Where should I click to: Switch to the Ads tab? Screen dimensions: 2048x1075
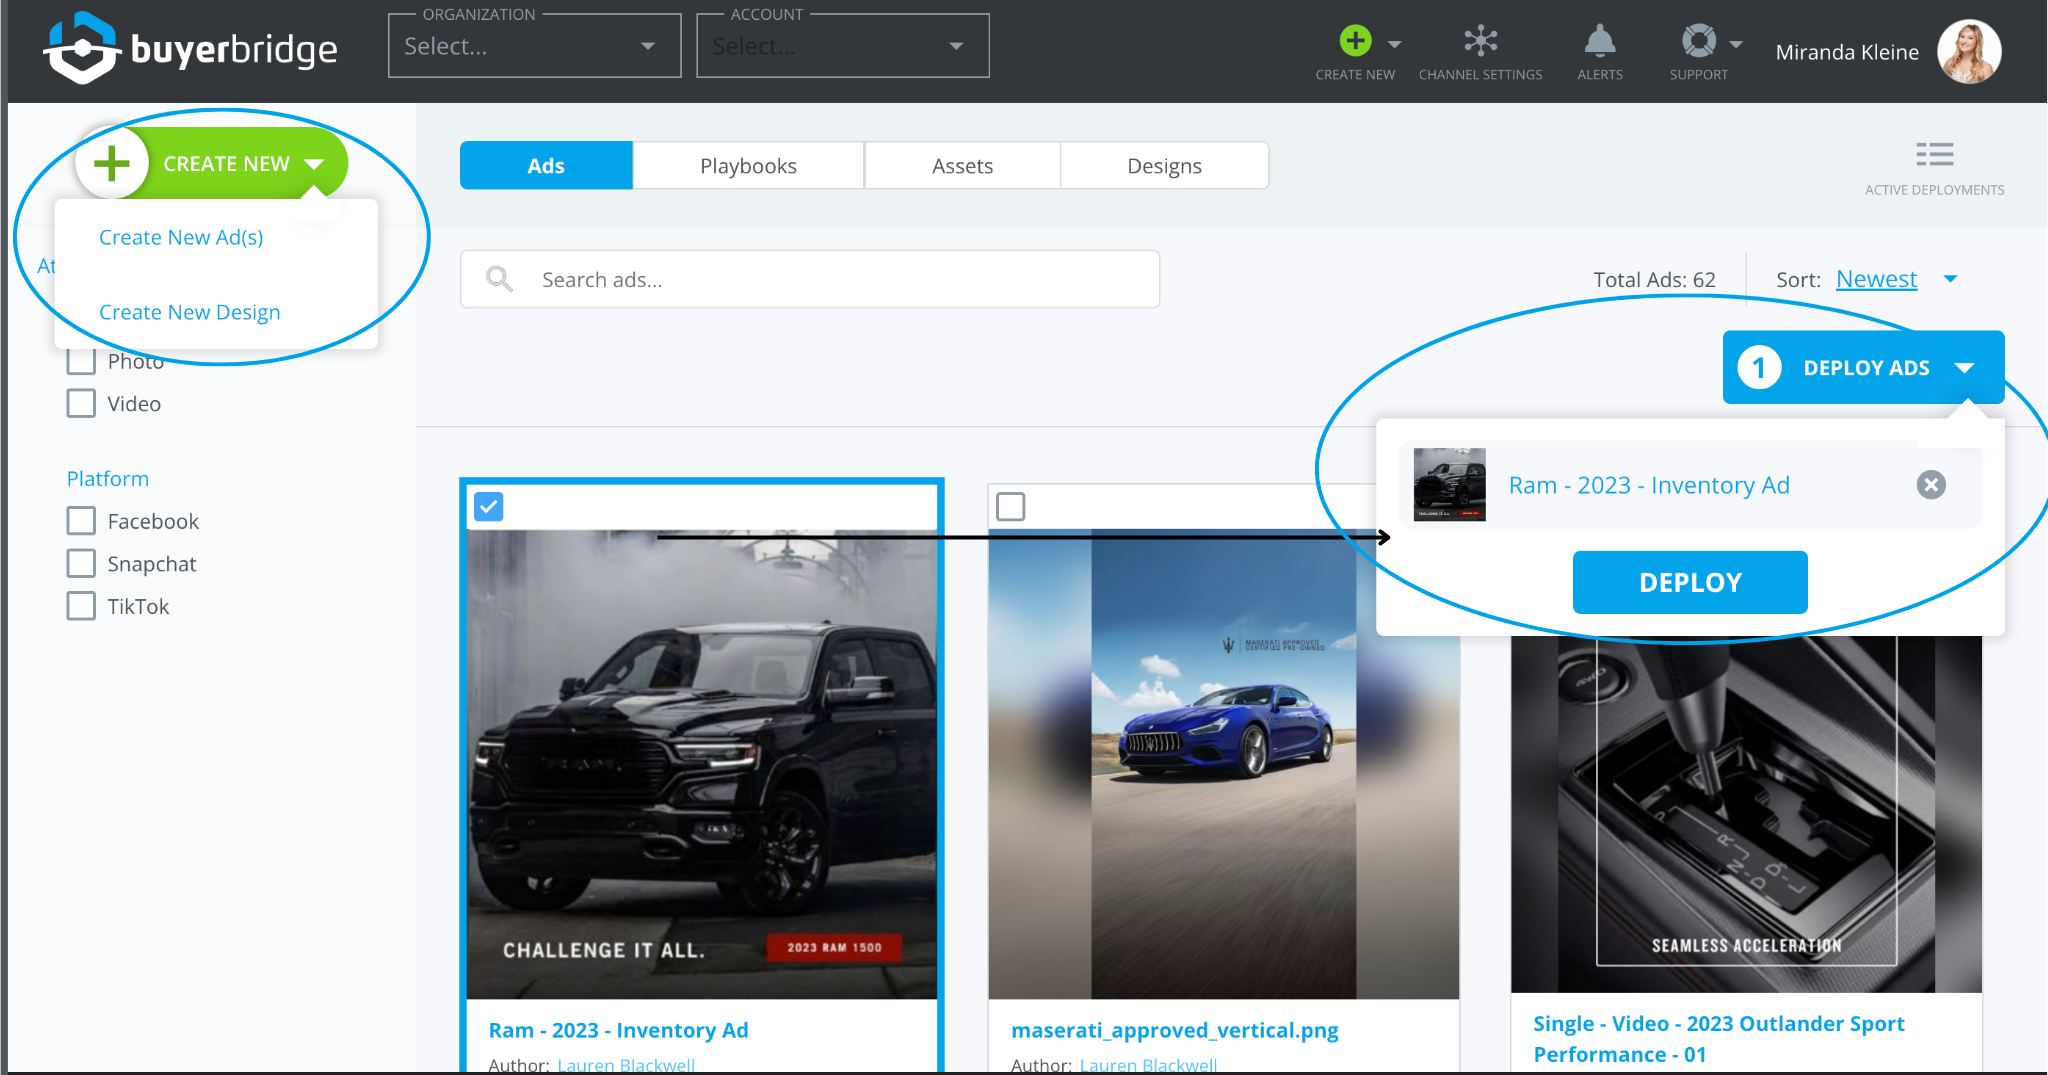(546, 165)
